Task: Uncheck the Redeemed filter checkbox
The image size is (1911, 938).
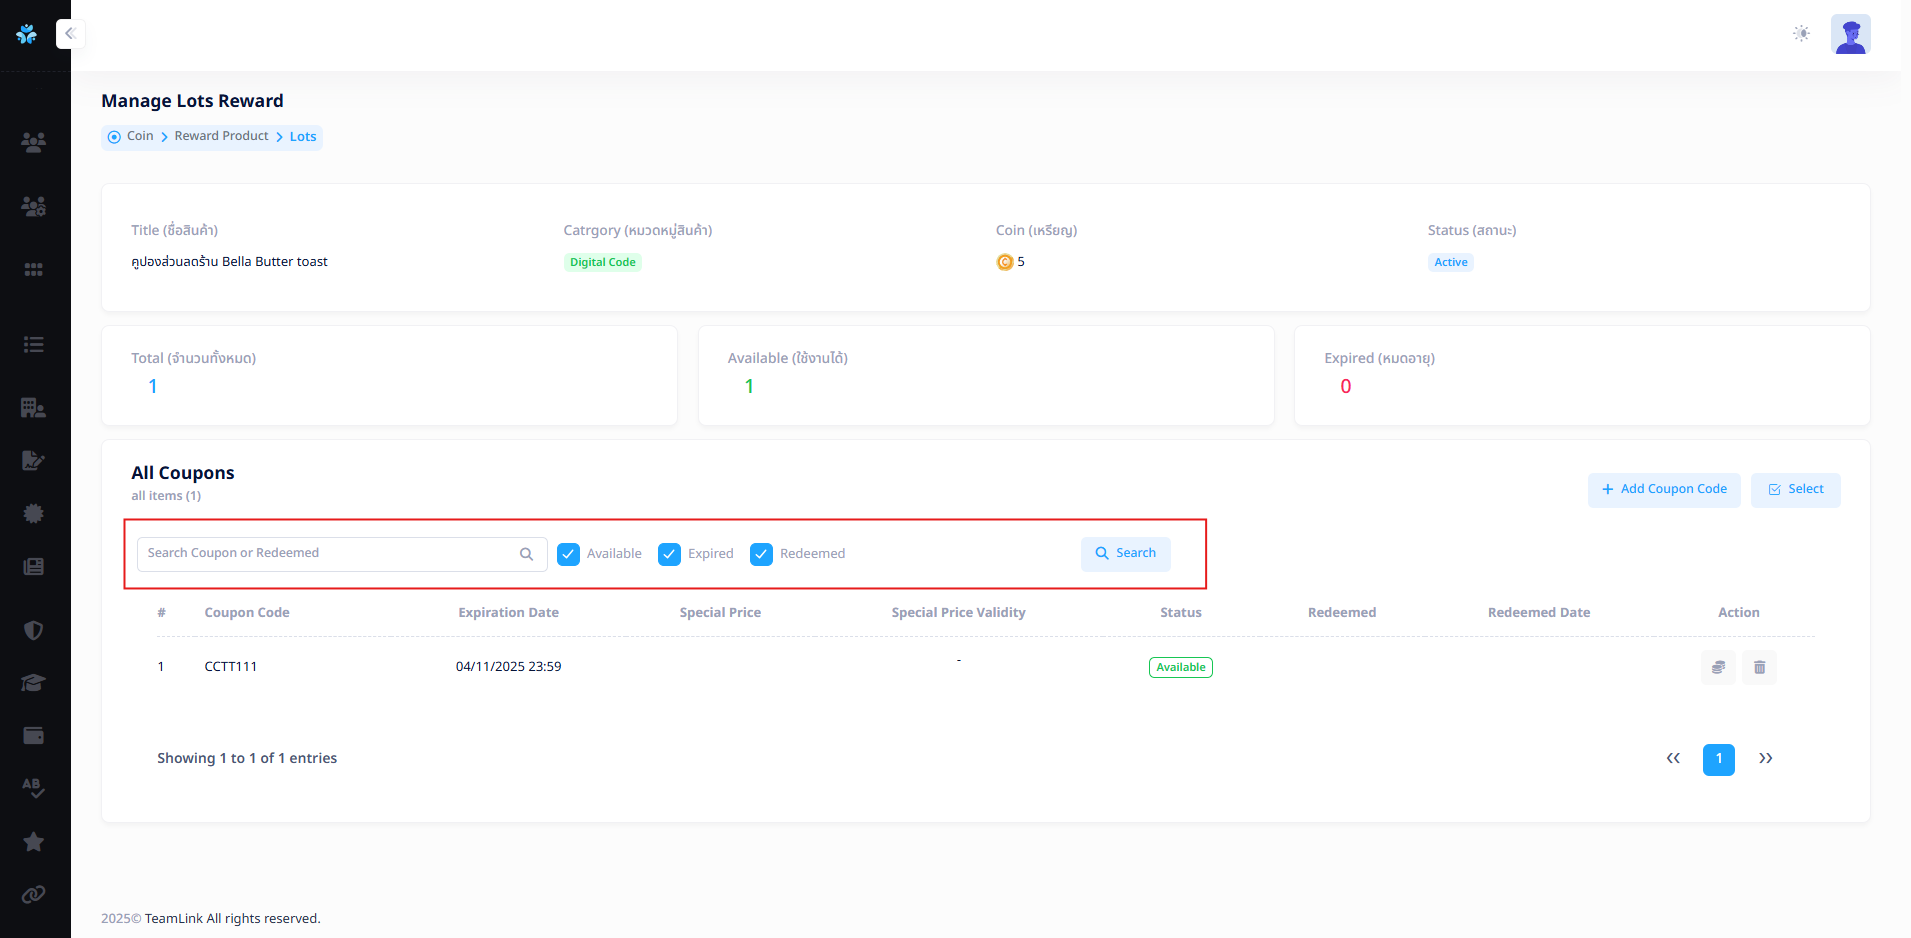Action: point(761,554)
